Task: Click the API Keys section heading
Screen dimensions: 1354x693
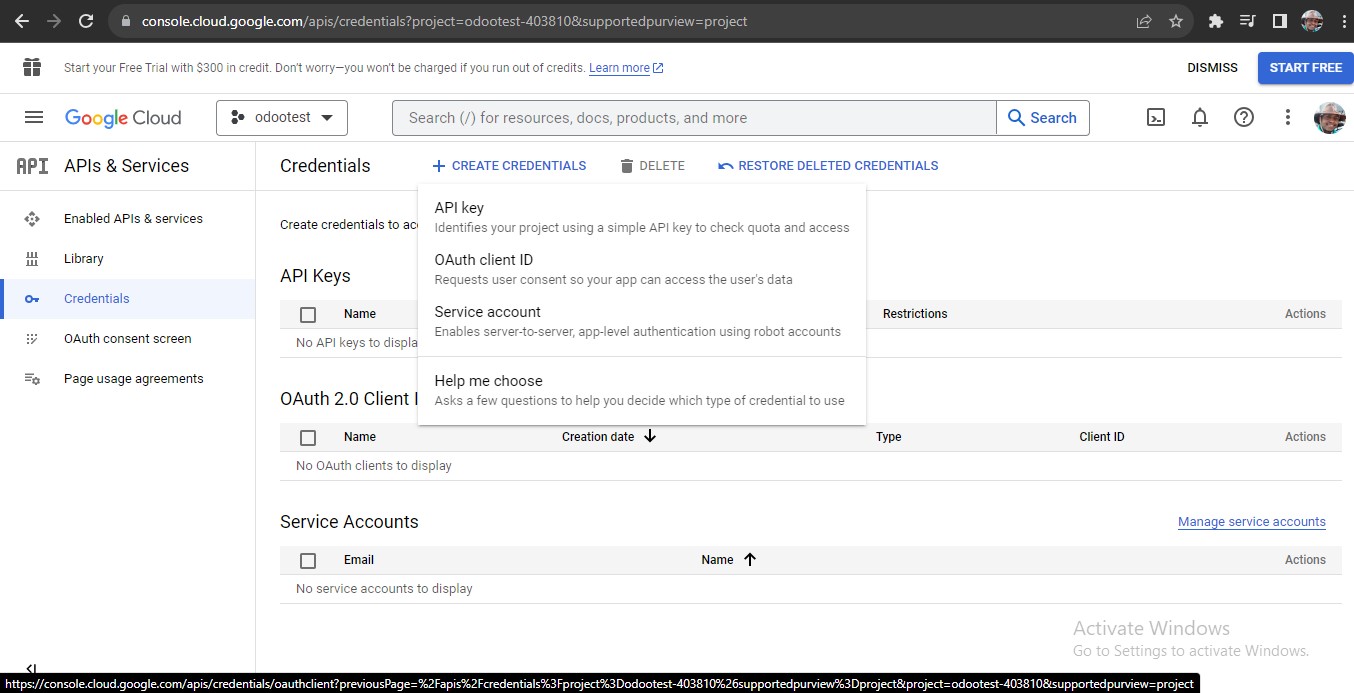Action: click(x=315, y=276)
